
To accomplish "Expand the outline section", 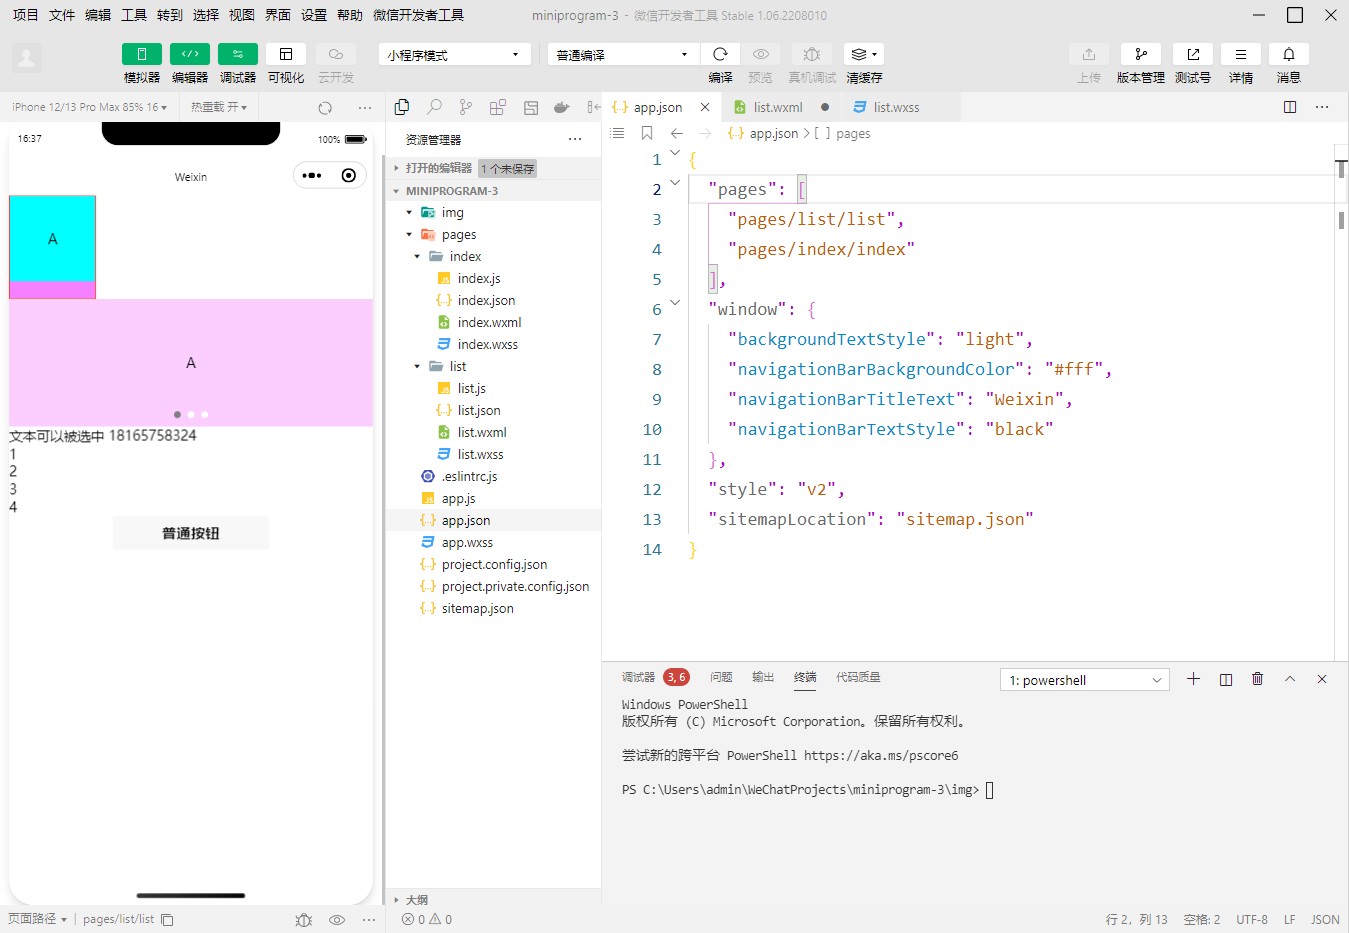I will pos(494,899).
